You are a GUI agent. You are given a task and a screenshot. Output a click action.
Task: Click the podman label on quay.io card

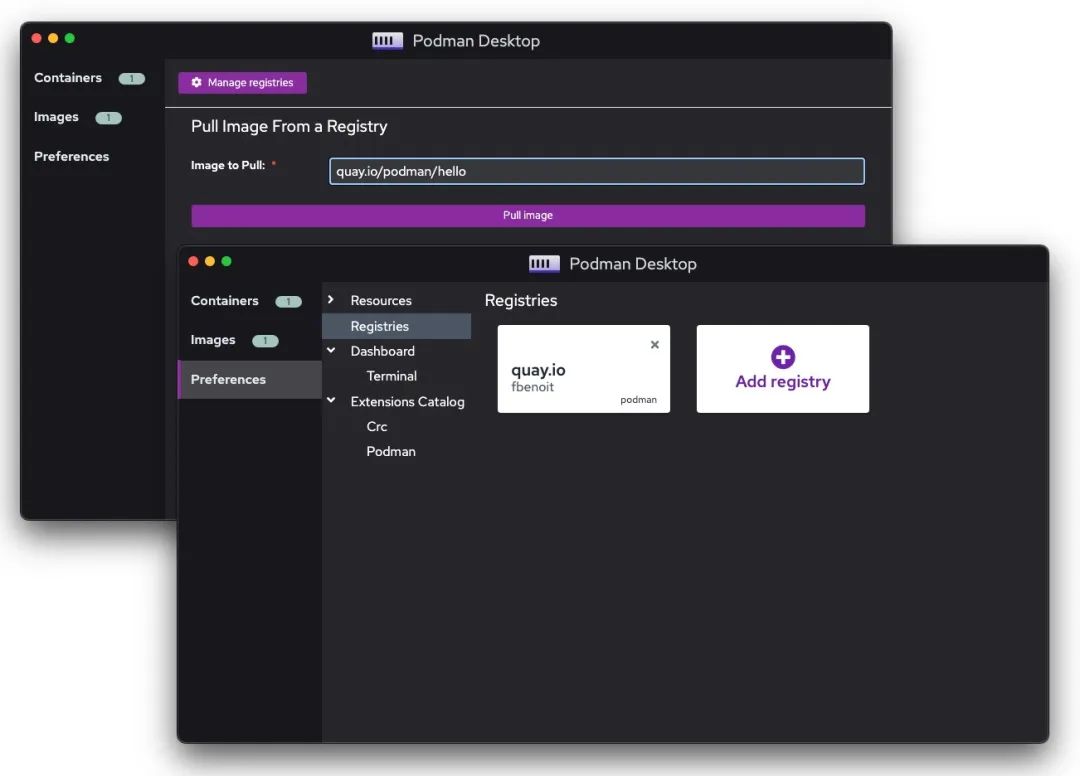638,400
